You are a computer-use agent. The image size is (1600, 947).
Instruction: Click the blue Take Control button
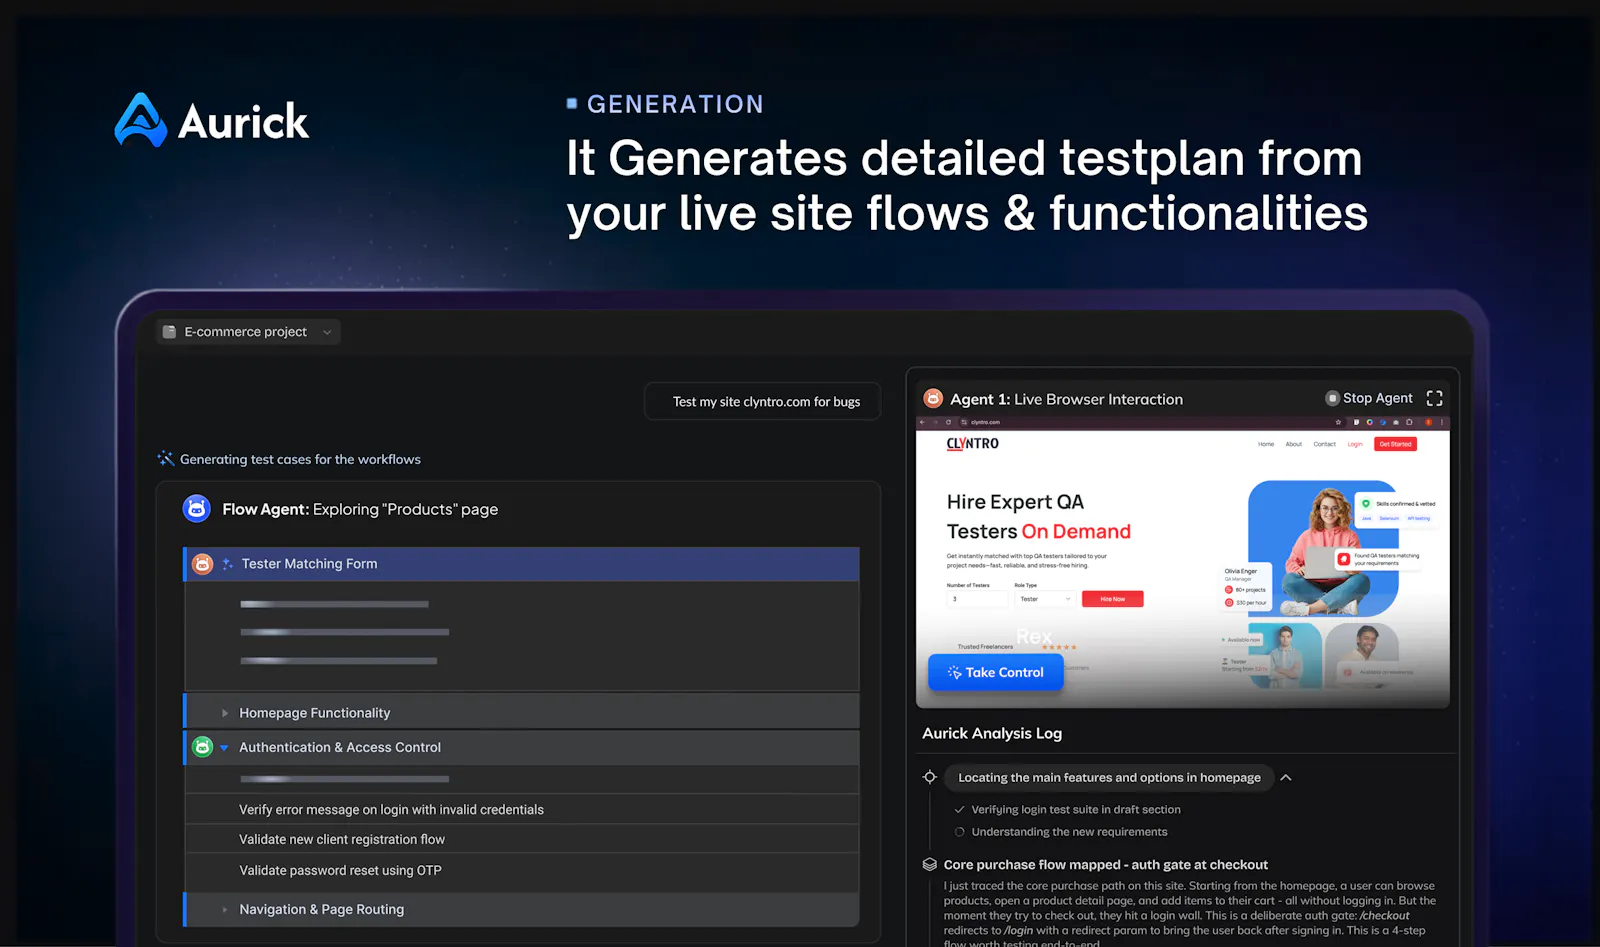click(996, 673)
